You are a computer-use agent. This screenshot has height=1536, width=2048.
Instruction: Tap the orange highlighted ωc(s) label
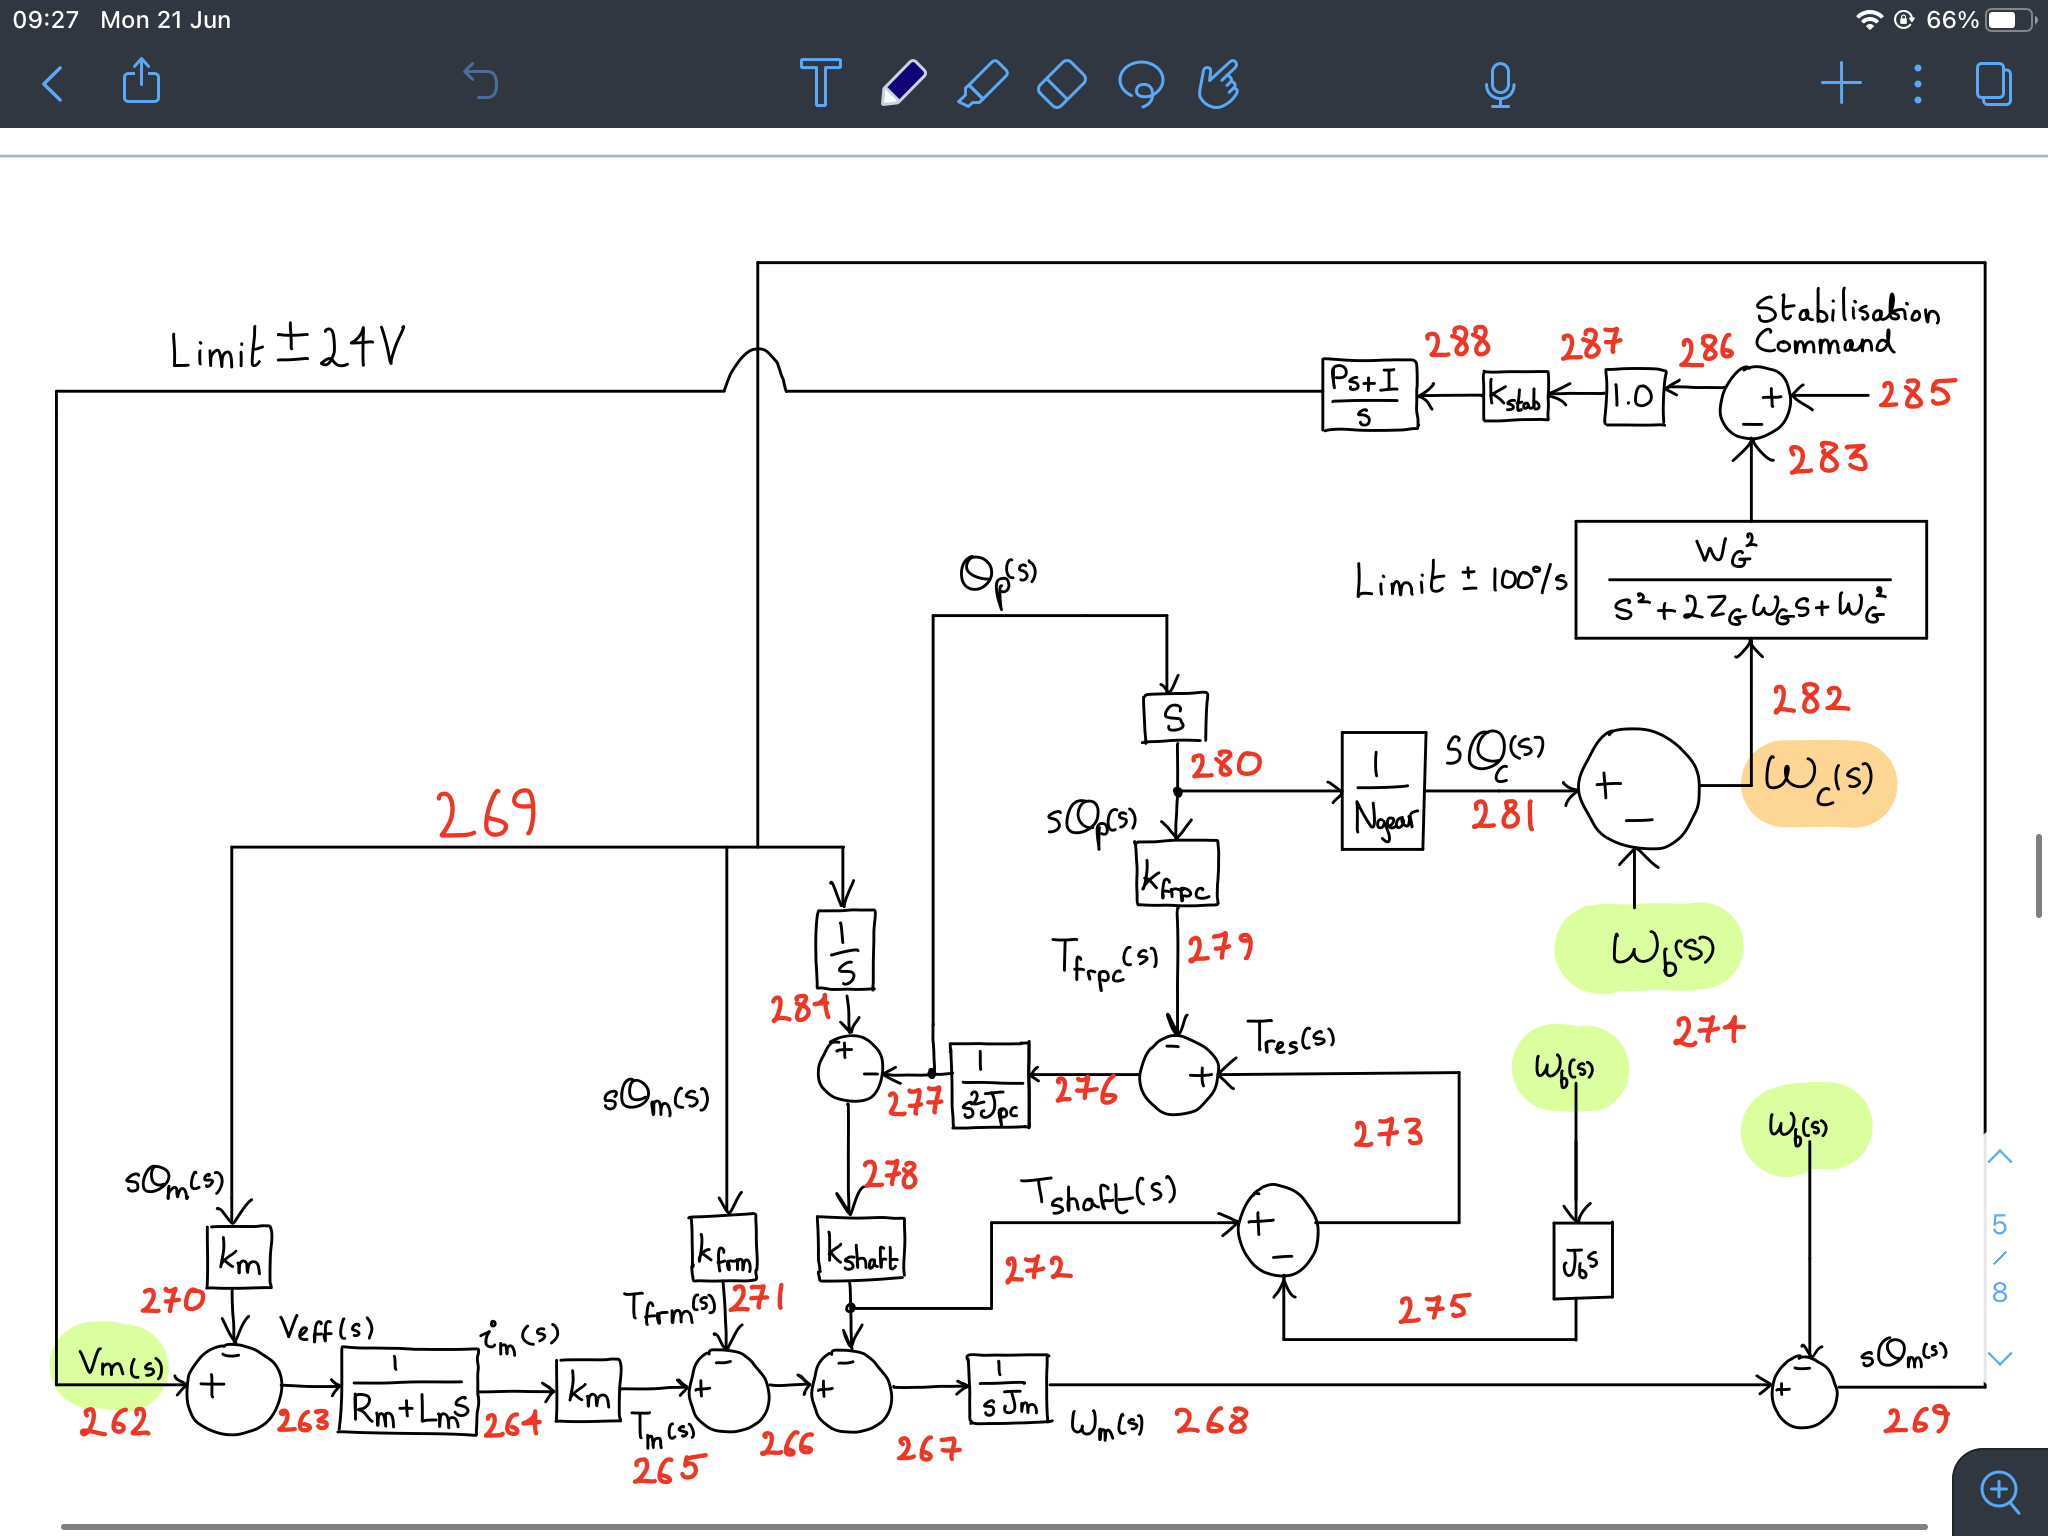coord(1819,782)
